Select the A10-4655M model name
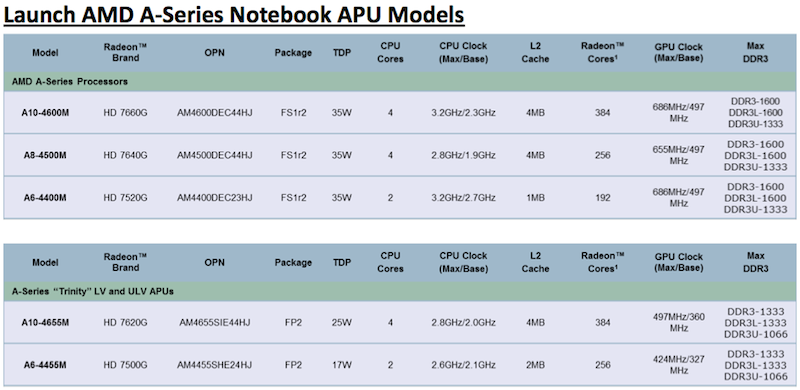This screenshot has width=800, height=390. [45, 323]
